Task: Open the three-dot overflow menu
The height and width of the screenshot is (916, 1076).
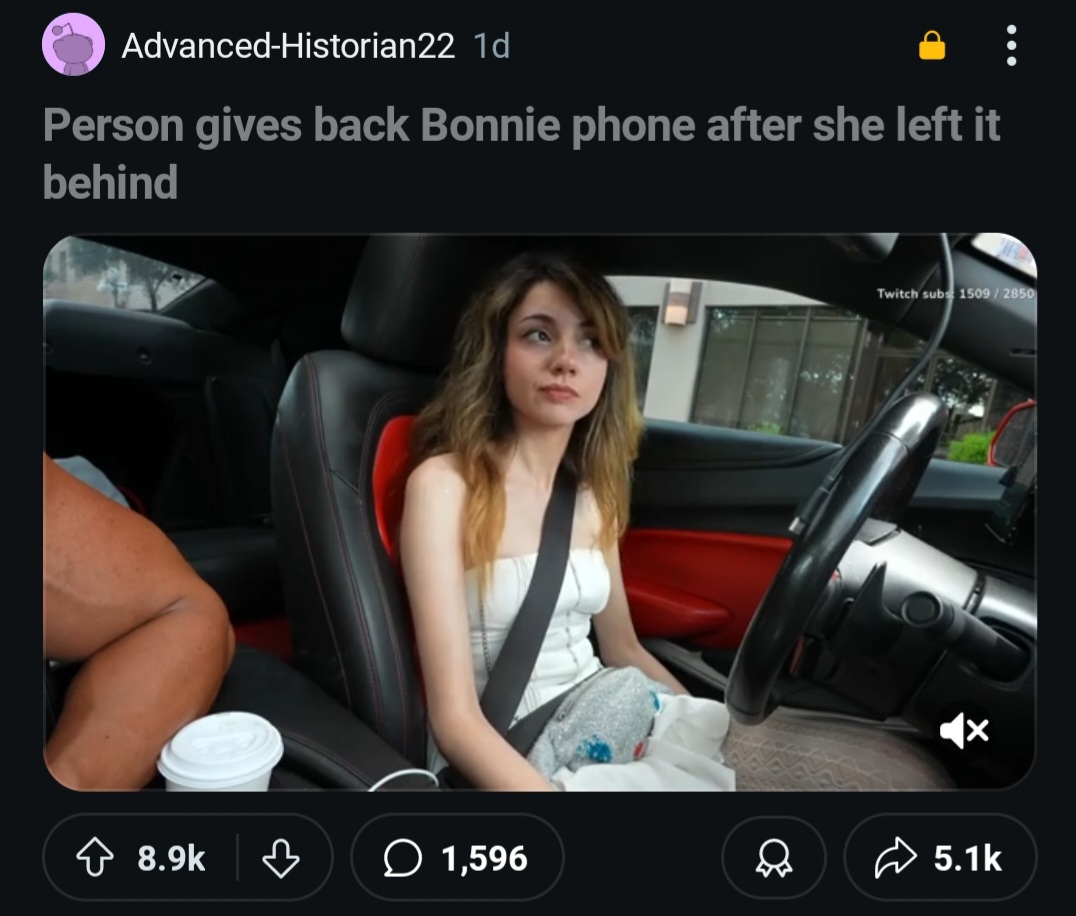Action: (1011, 45)
